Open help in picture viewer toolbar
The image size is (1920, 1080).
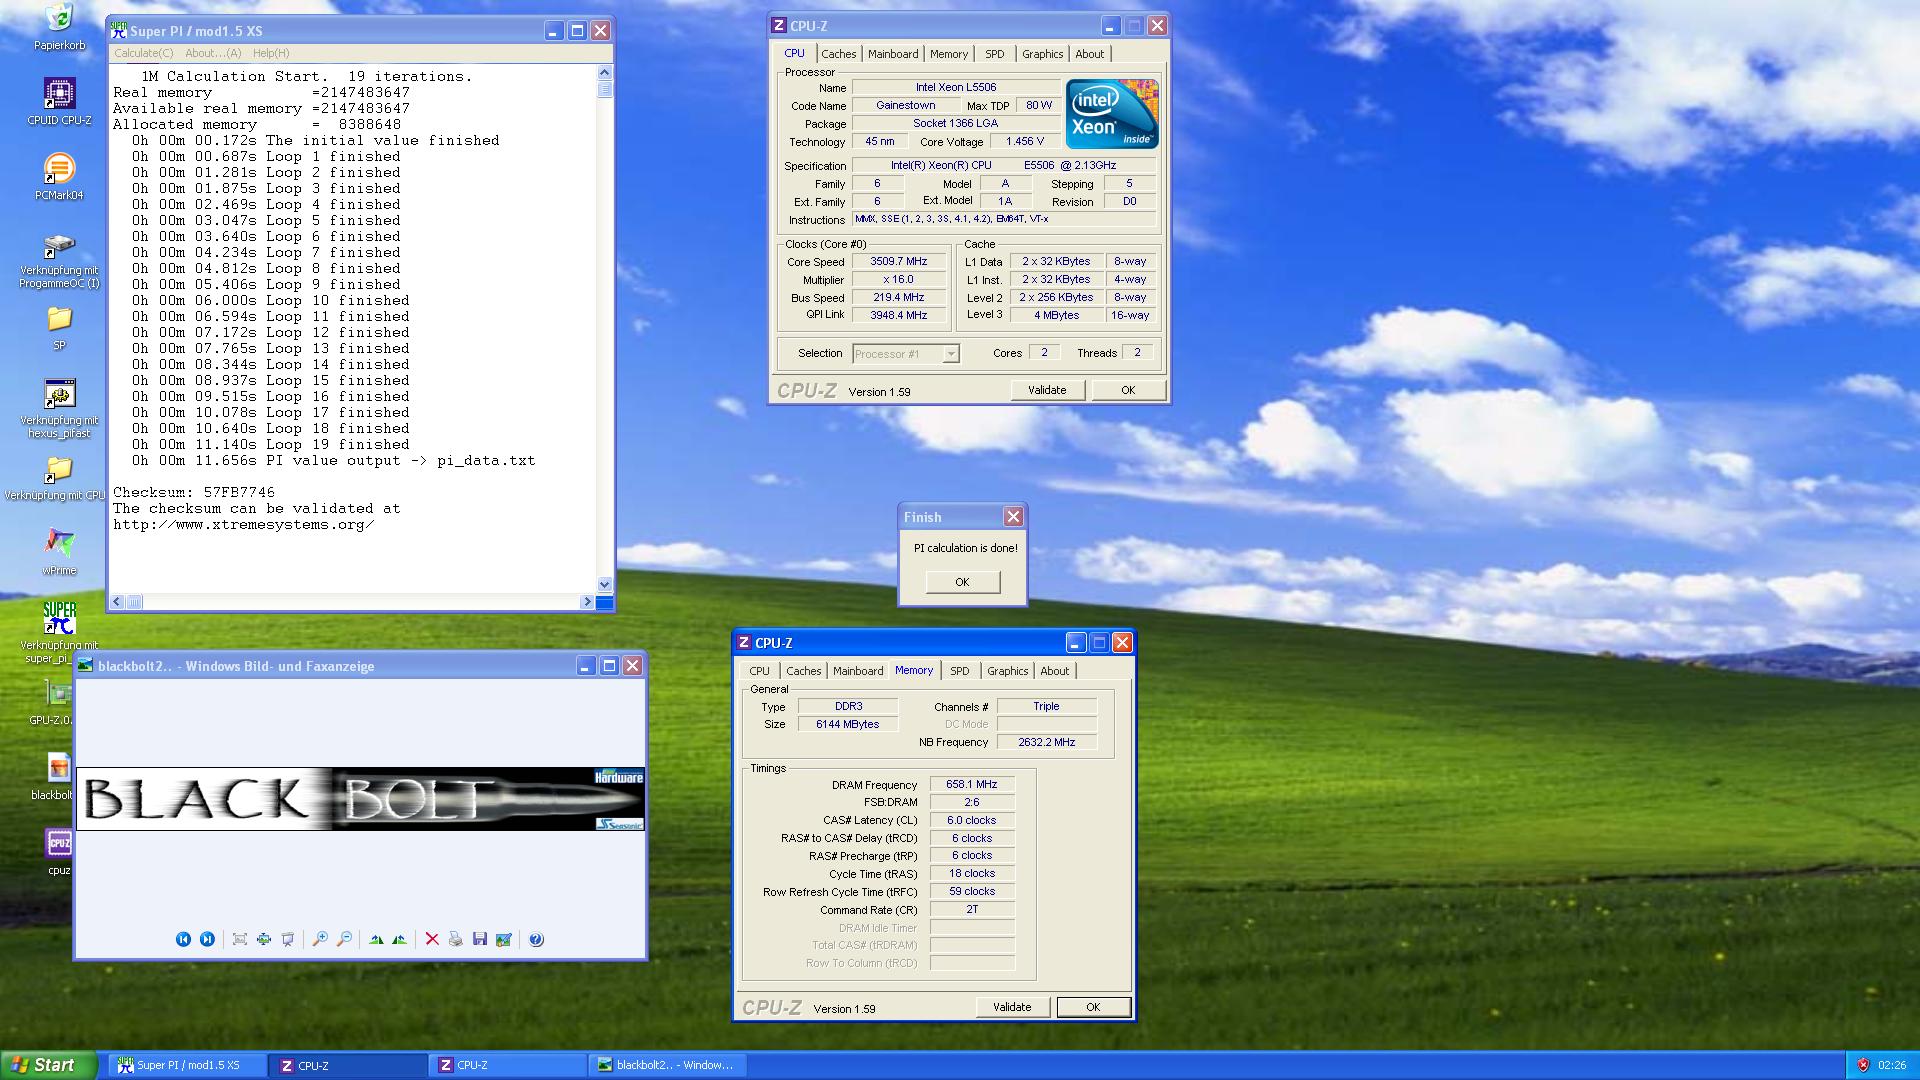pos(536,939)
